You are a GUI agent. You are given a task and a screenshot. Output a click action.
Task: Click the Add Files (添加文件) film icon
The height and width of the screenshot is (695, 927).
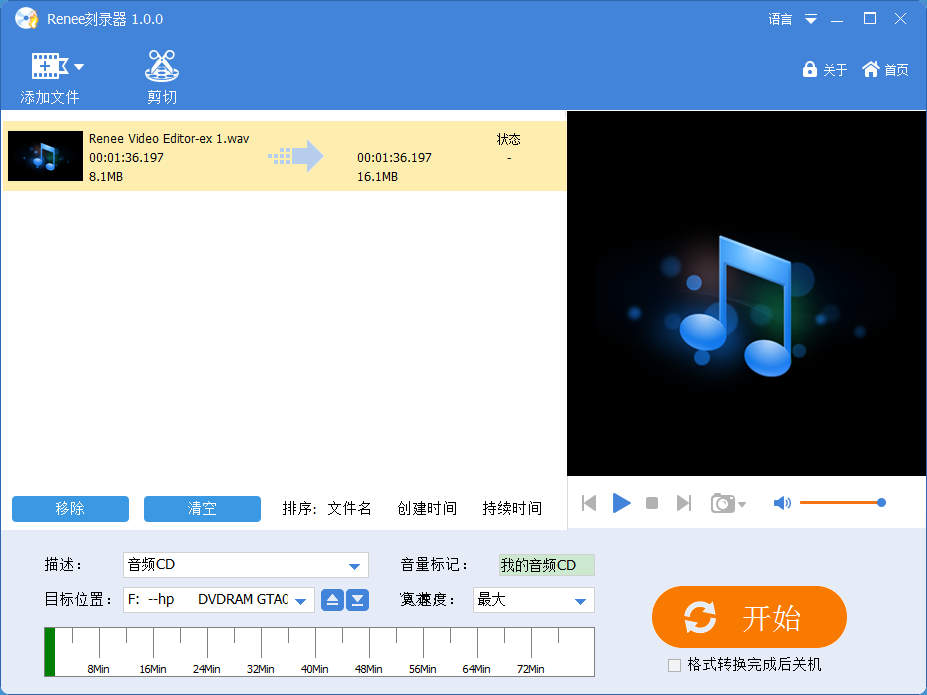tap(49, 66)
